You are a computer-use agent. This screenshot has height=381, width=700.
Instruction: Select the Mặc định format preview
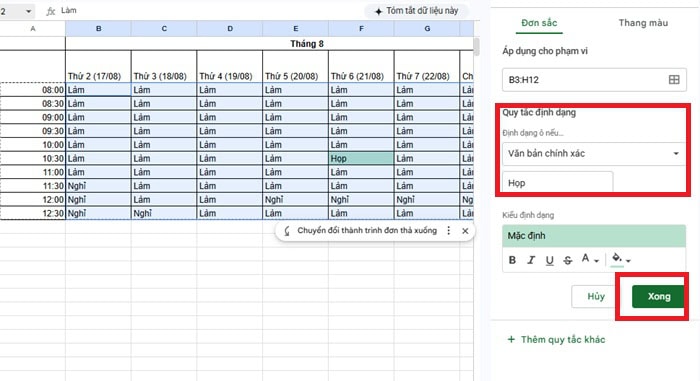tap(594, 236)
